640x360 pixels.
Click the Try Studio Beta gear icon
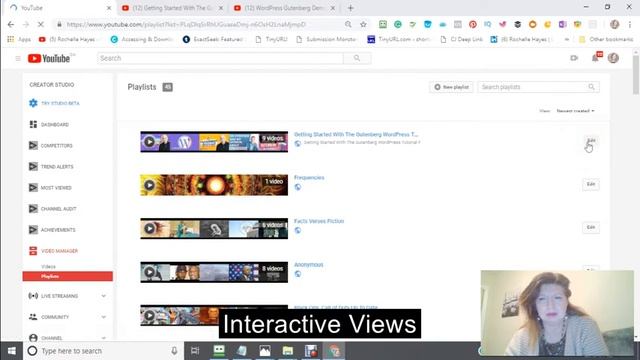pyautogui.click(x=33, y=103)
